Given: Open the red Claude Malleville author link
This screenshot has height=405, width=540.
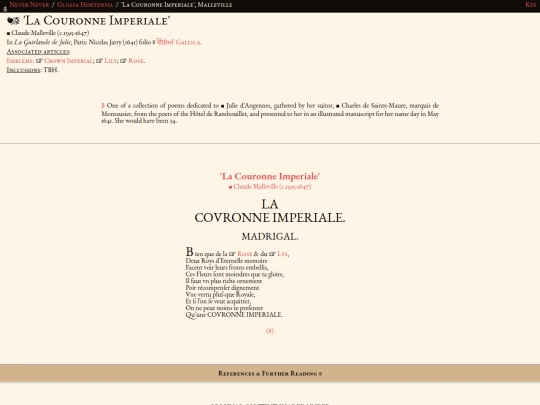Looking at the screenshot, I should (272, 187).
